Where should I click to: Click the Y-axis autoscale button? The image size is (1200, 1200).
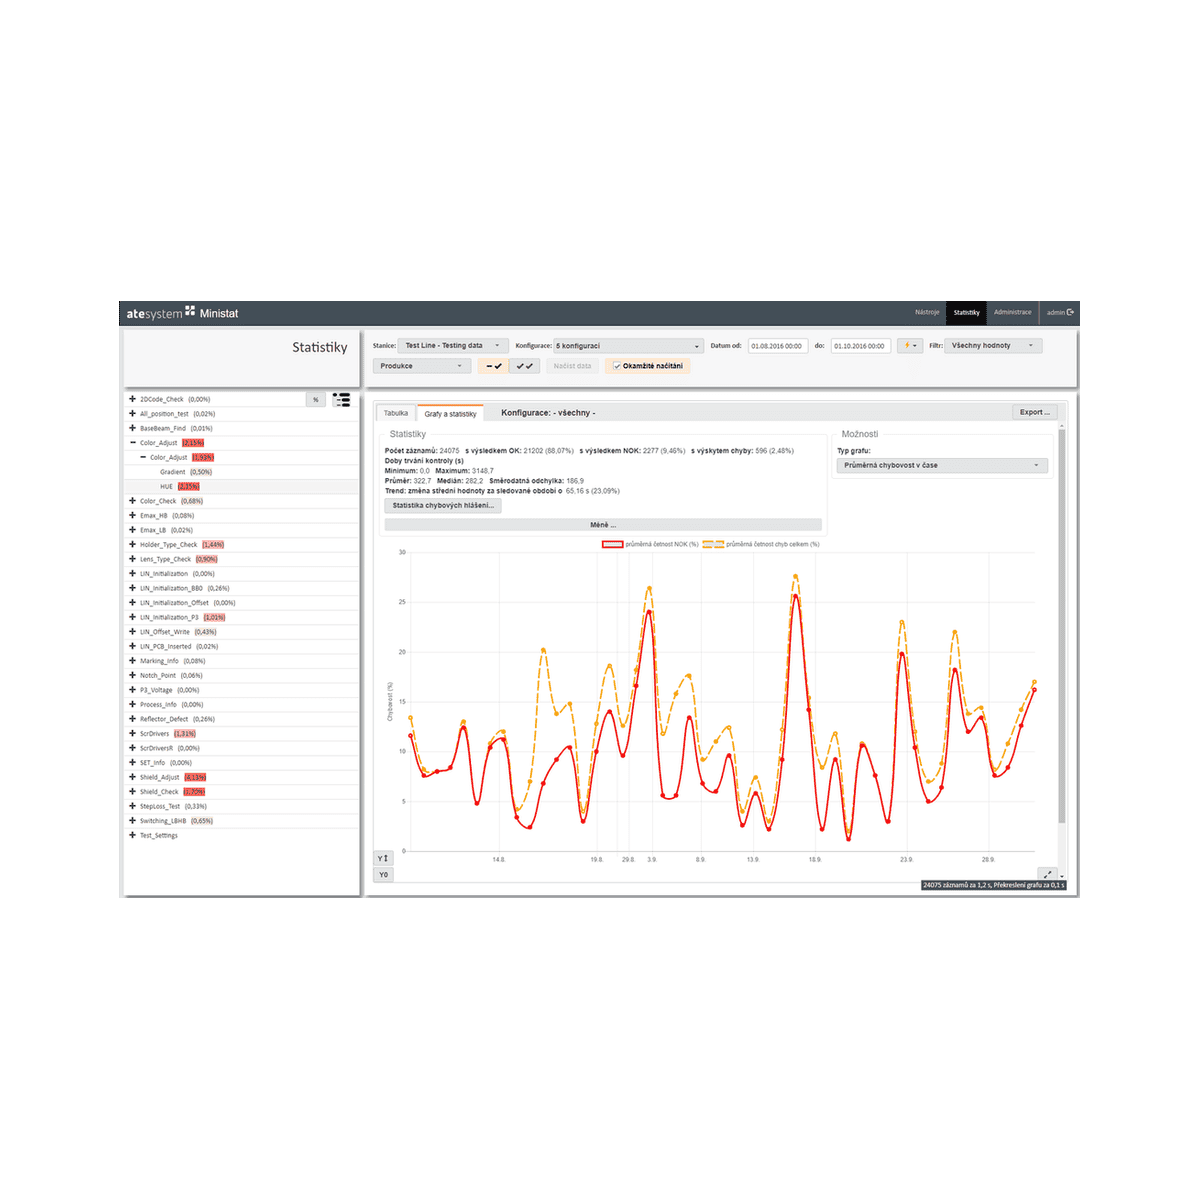[383, 859]
